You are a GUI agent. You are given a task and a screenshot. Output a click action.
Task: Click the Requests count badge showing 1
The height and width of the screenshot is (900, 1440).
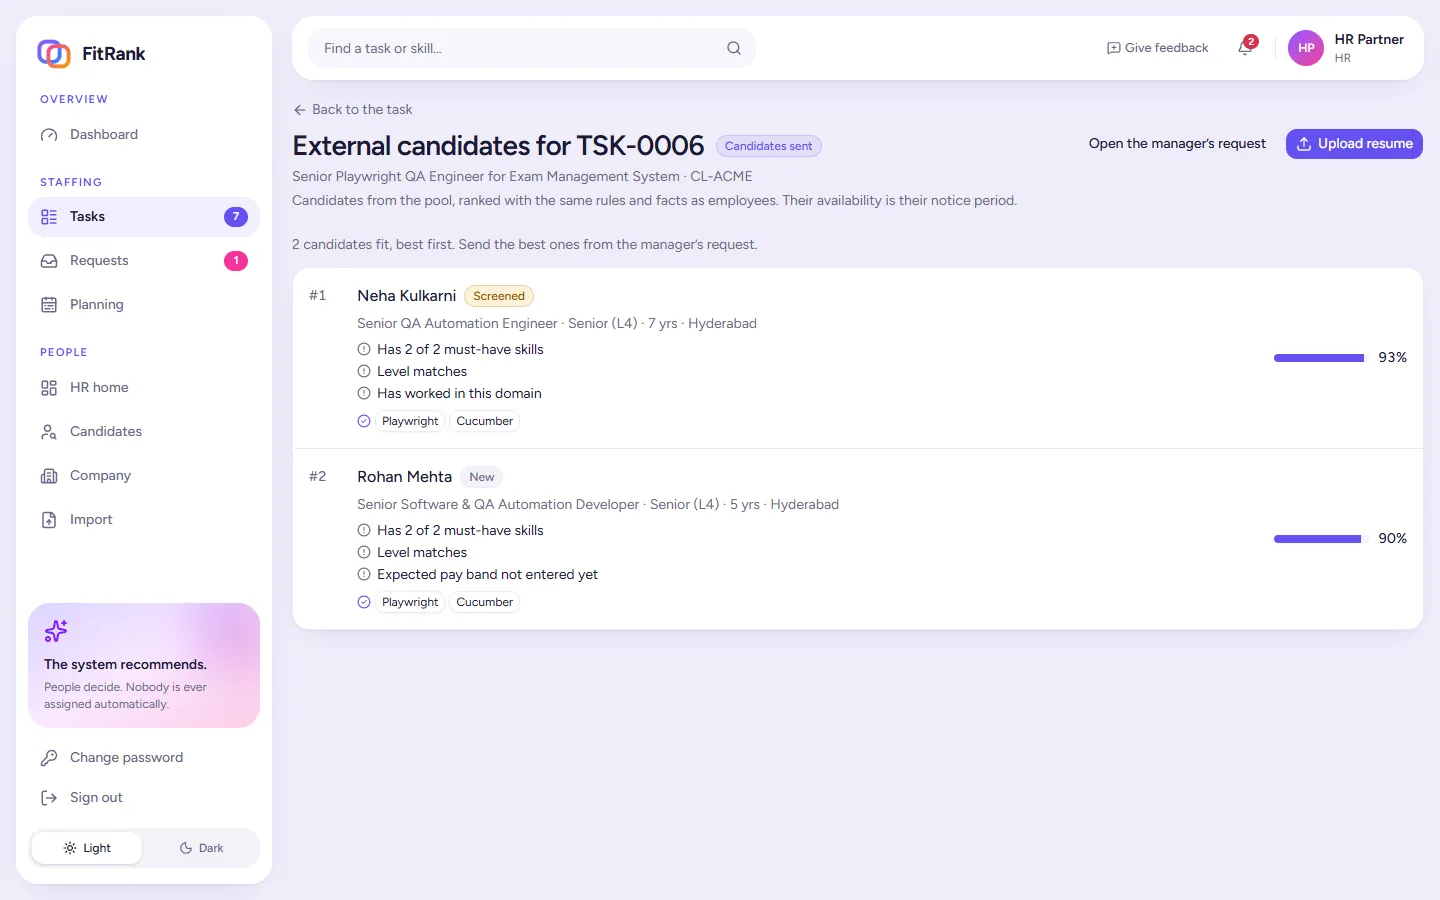point(236,261)
